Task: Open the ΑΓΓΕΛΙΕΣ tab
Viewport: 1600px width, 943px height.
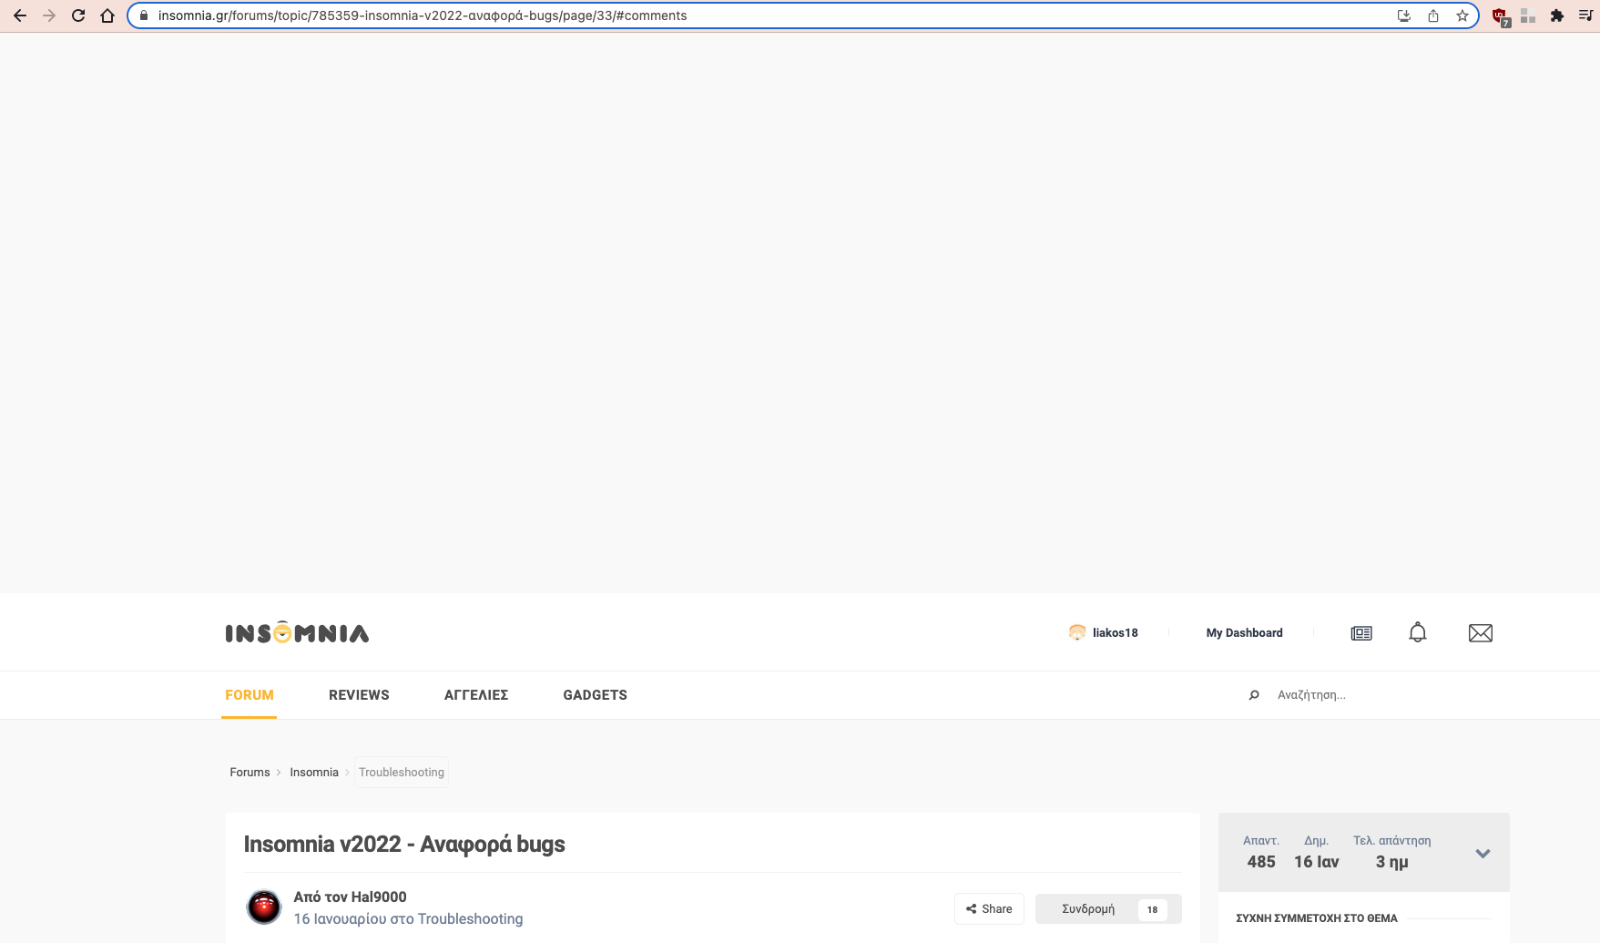Action: click(476, 695)
